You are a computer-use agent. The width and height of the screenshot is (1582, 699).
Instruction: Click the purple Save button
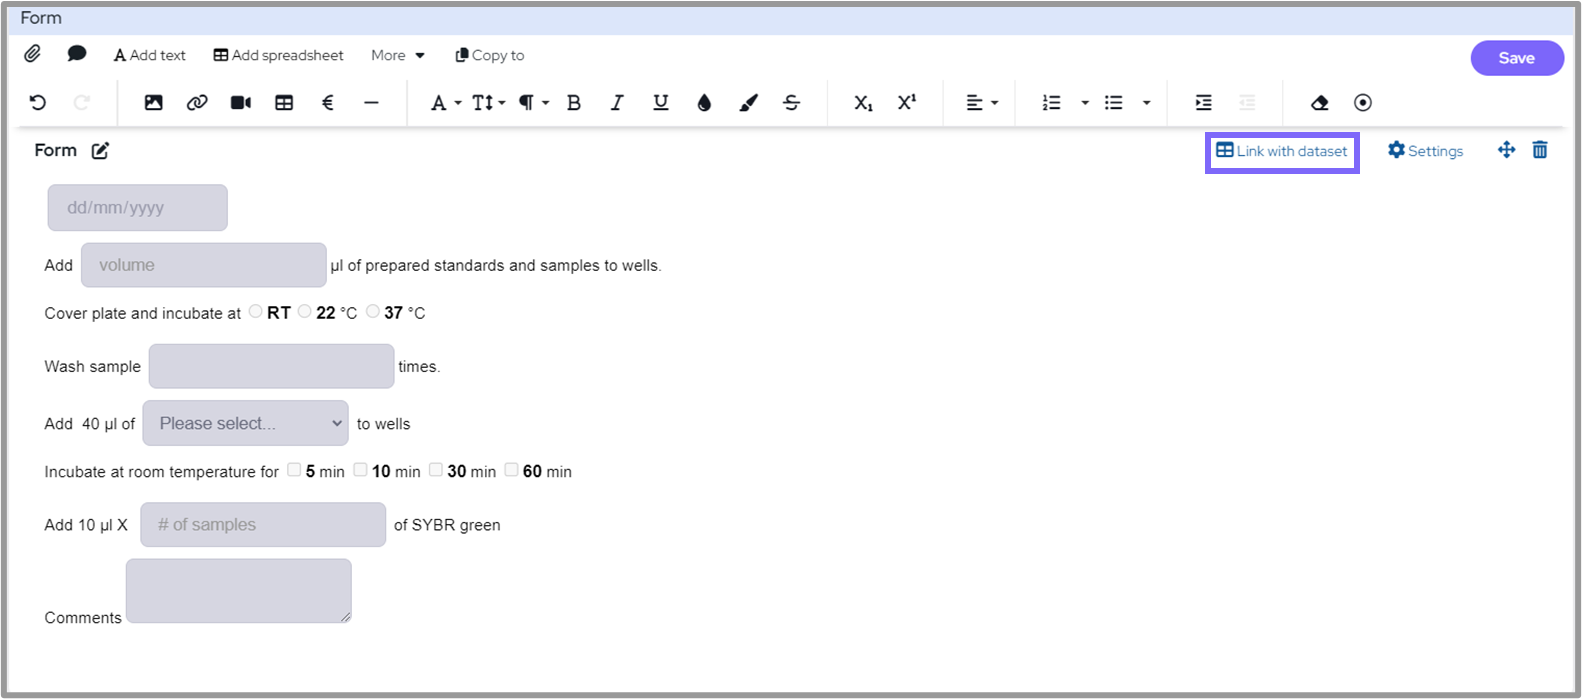[1516, 58]
